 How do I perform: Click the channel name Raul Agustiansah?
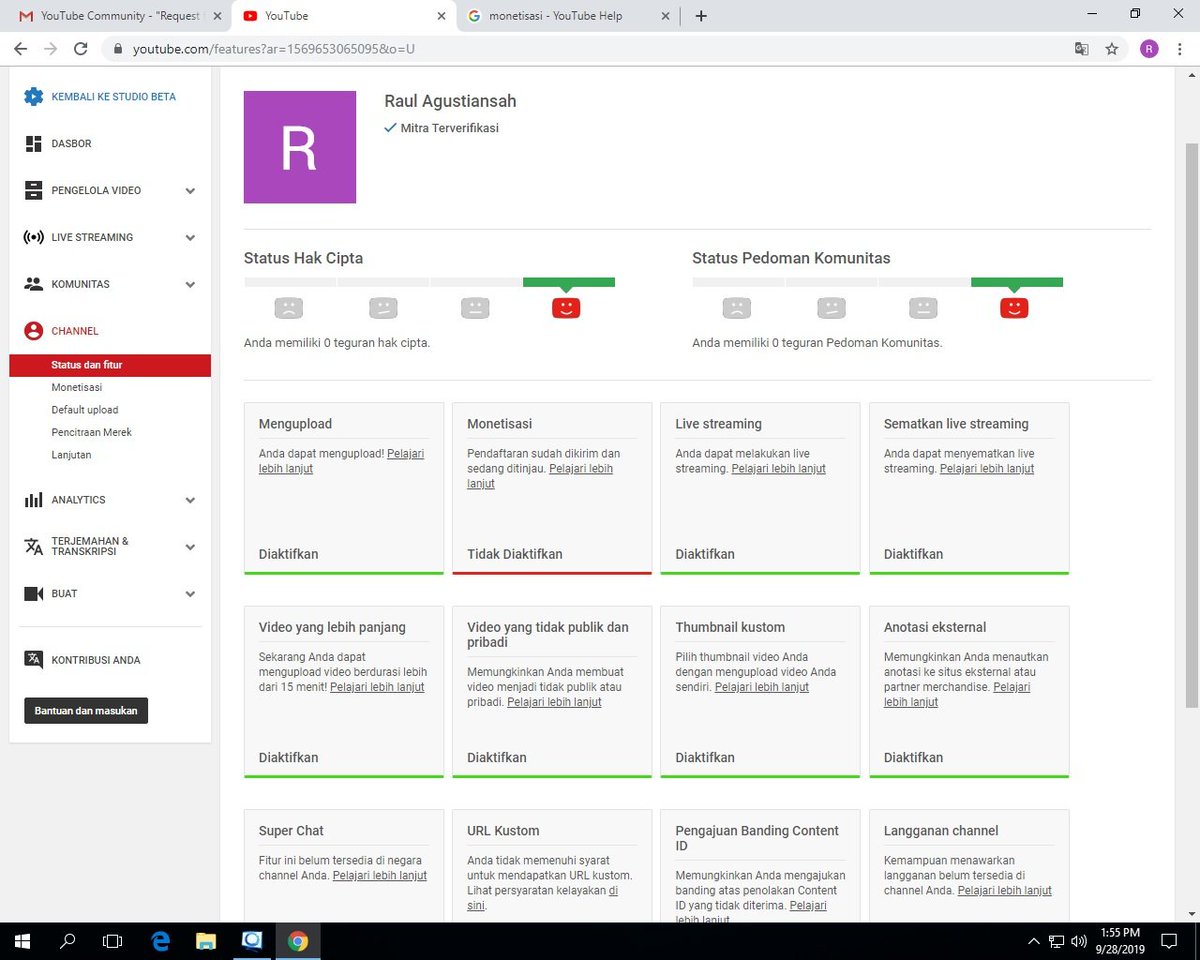click(x=450, y=101)
